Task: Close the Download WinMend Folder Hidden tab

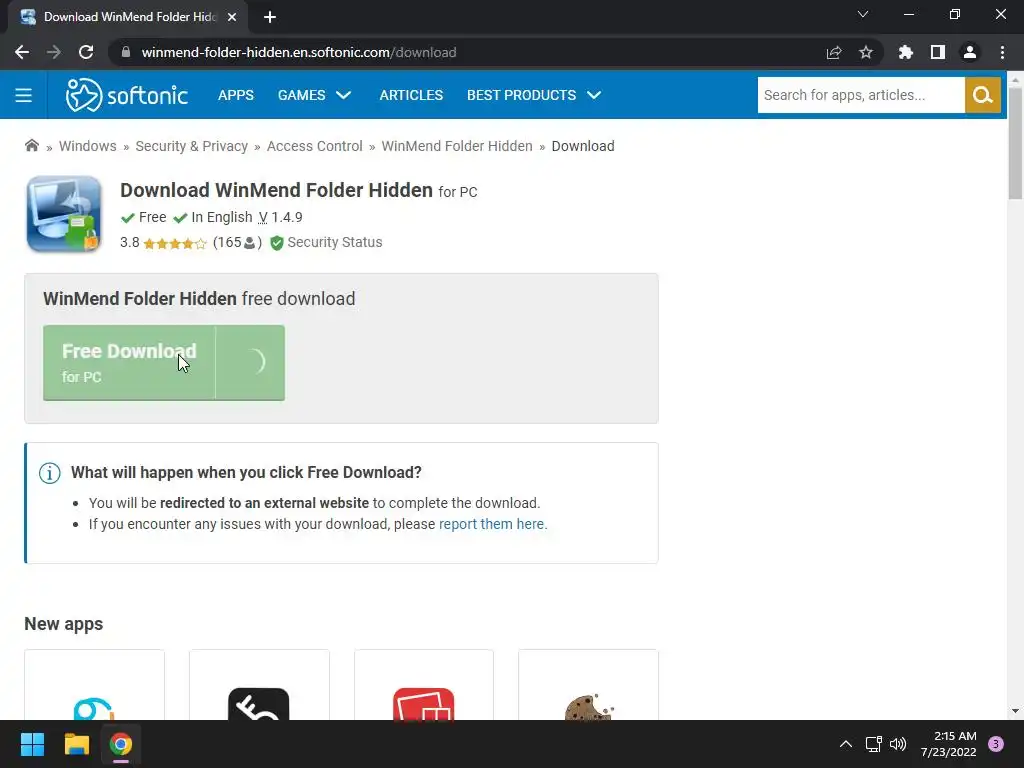Action: coord(232,17)
